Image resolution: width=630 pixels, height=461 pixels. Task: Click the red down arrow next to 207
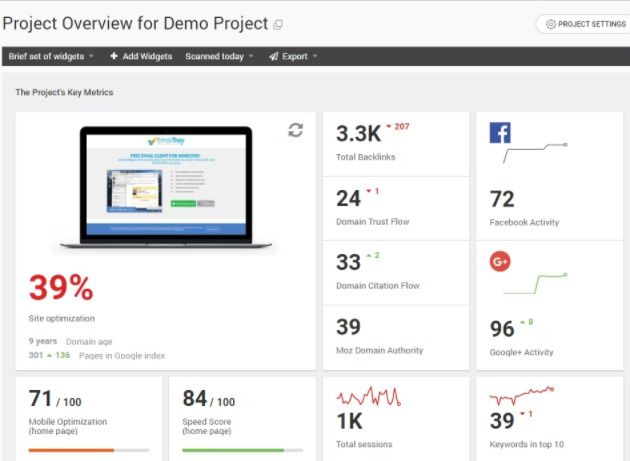tap(389, 126)
